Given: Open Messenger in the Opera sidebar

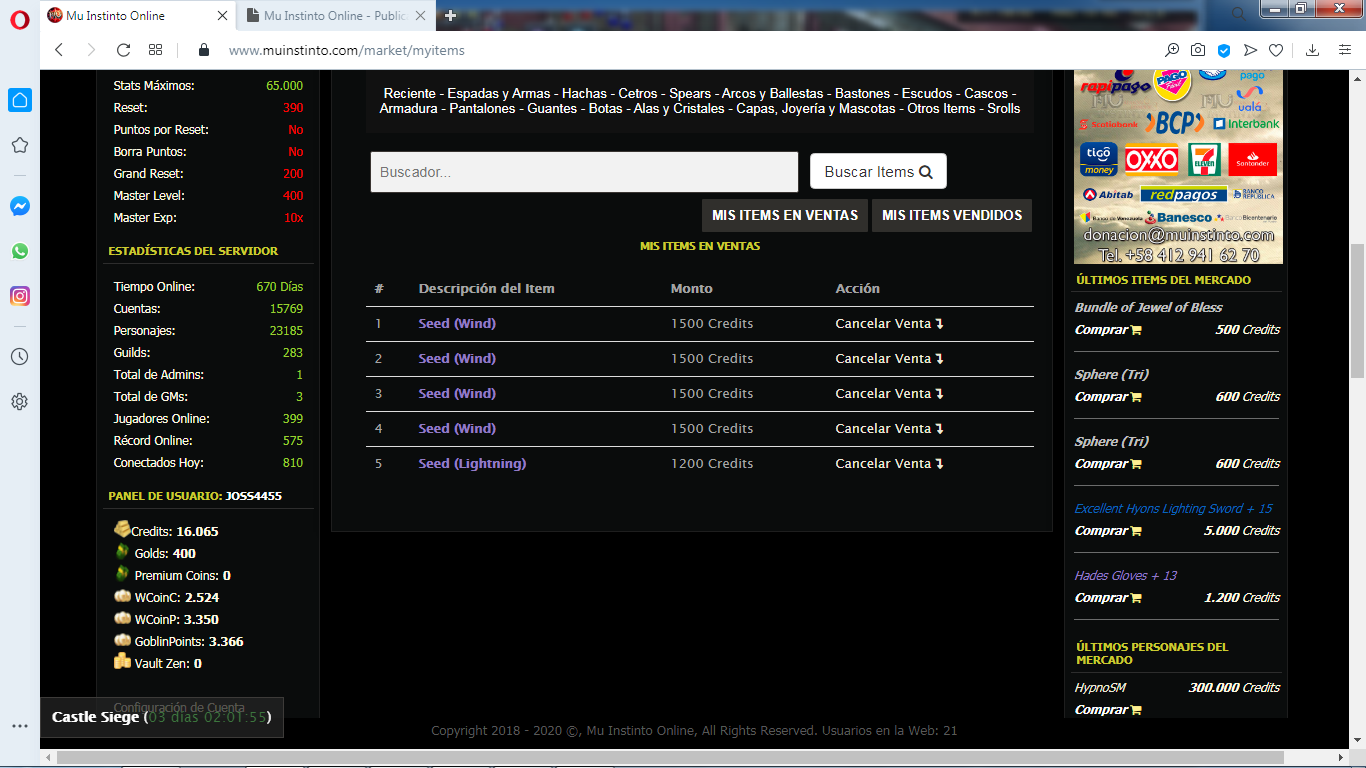Looking at the screenshot, I should [x=20, y=206].
